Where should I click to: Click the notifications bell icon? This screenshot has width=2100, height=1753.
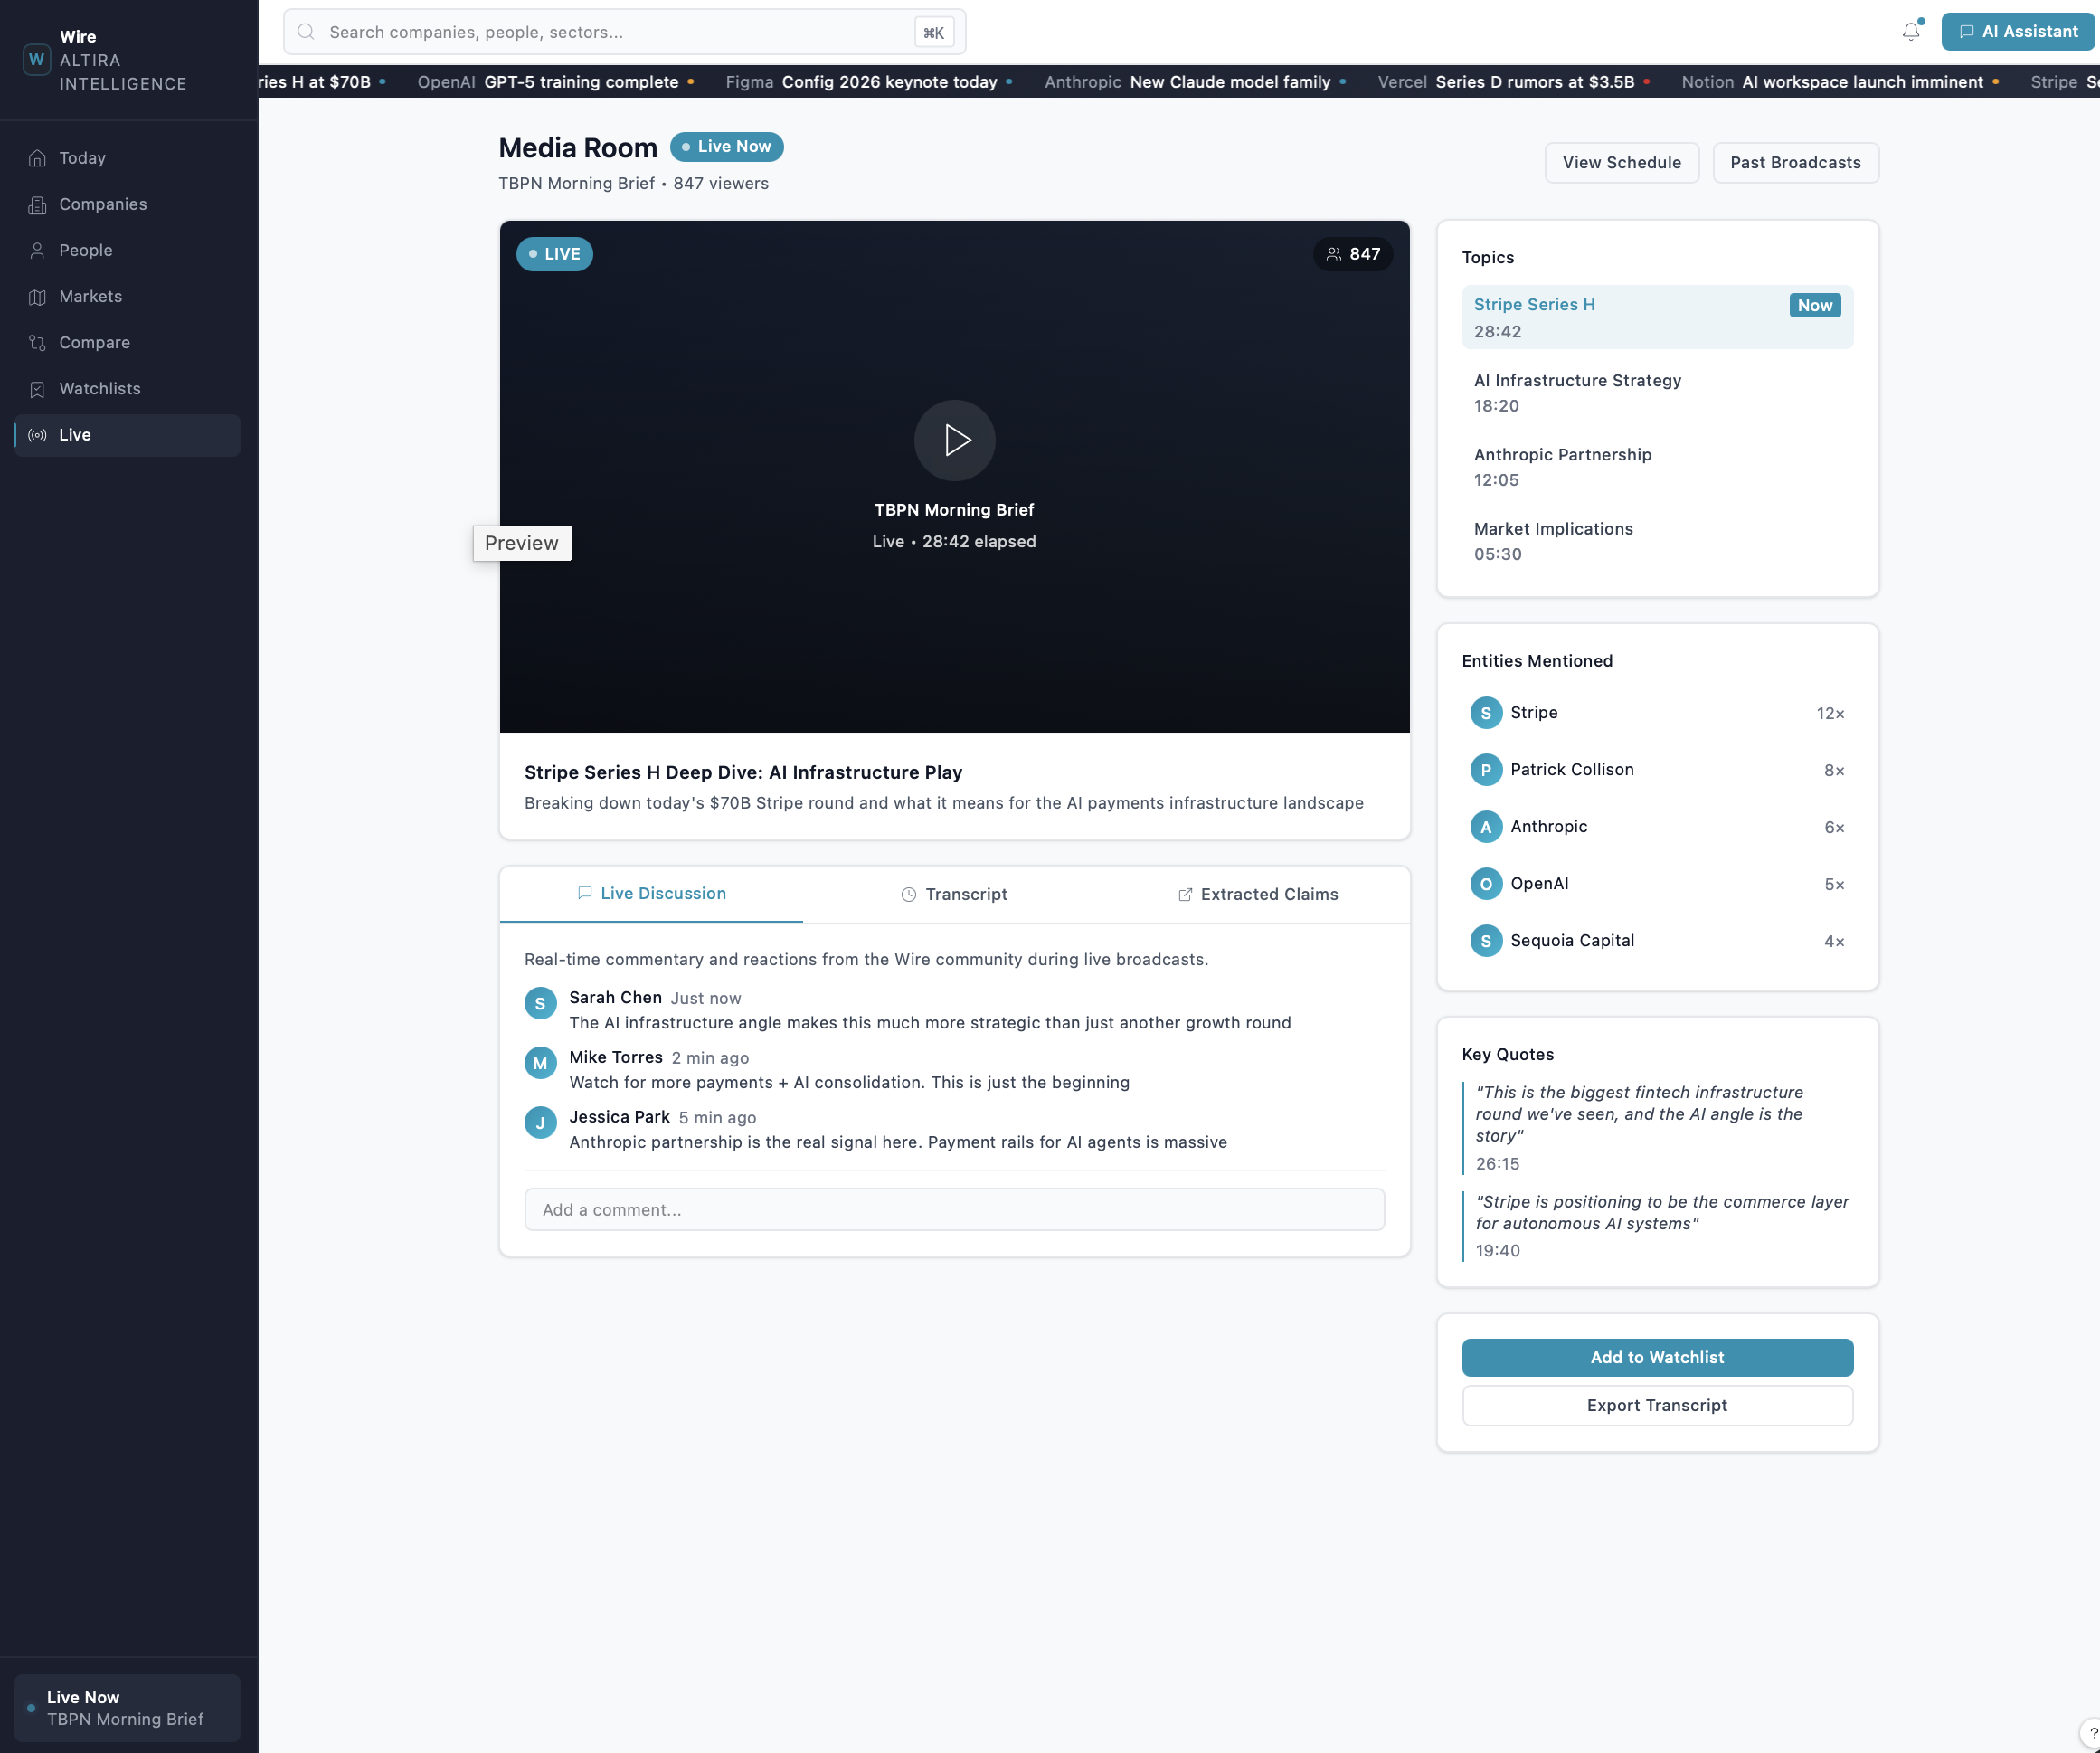pos(1910,32)
